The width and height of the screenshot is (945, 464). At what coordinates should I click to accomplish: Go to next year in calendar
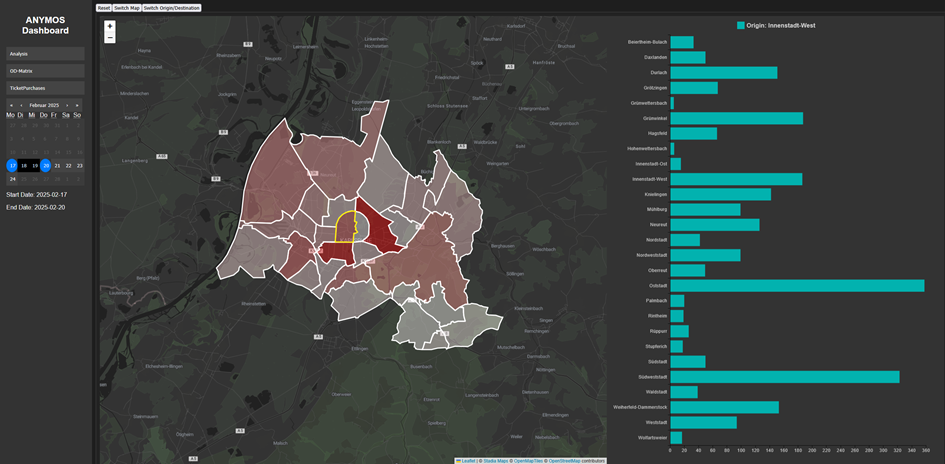pos(77,105)
